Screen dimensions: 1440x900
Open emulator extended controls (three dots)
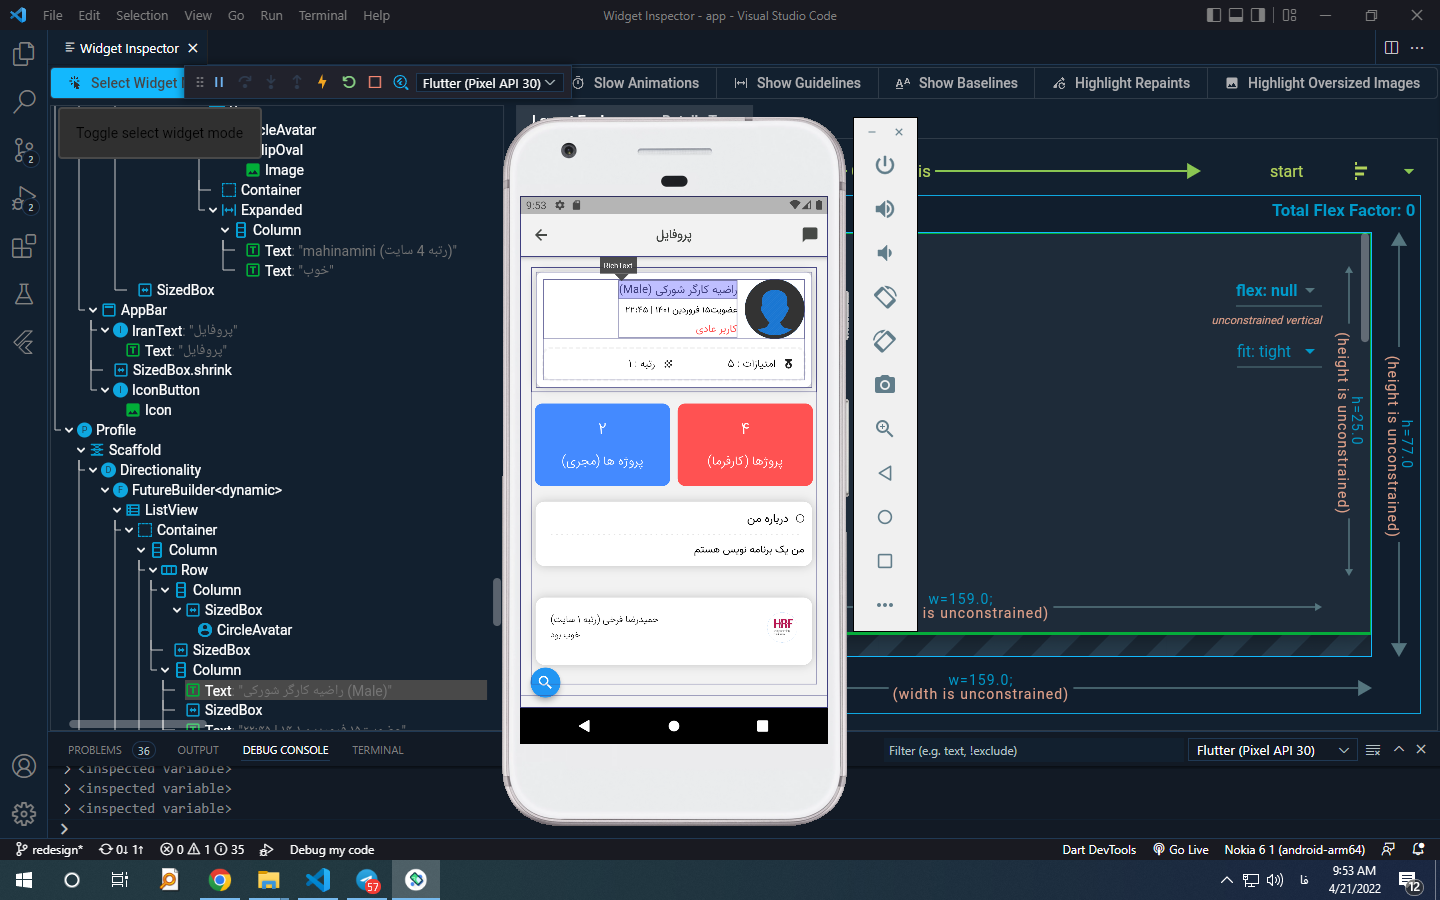(885, 605)
